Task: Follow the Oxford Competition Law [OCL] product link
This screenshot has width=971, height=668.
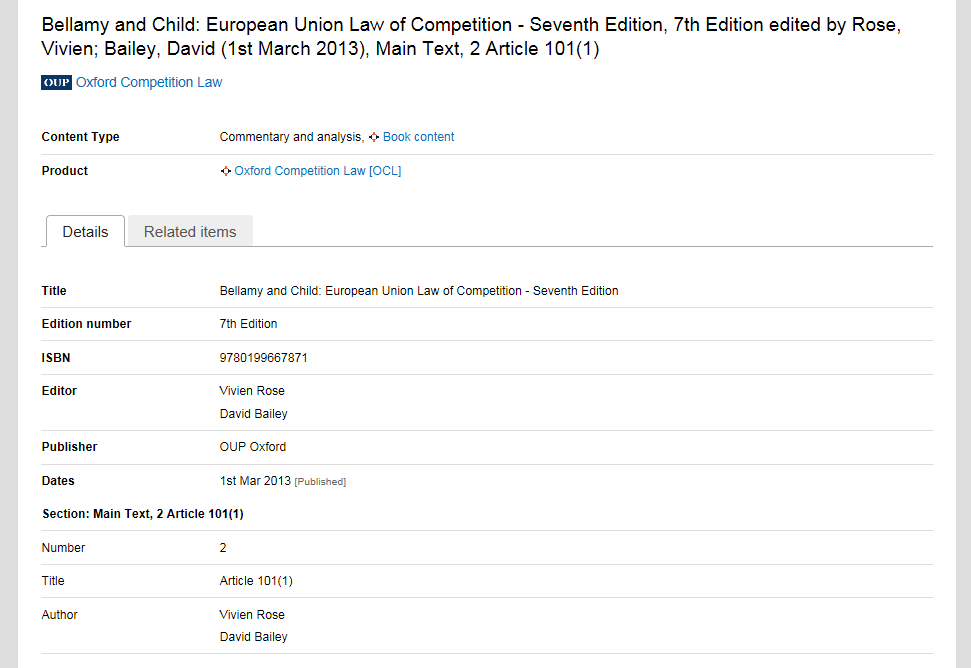Action: (317, 171)
